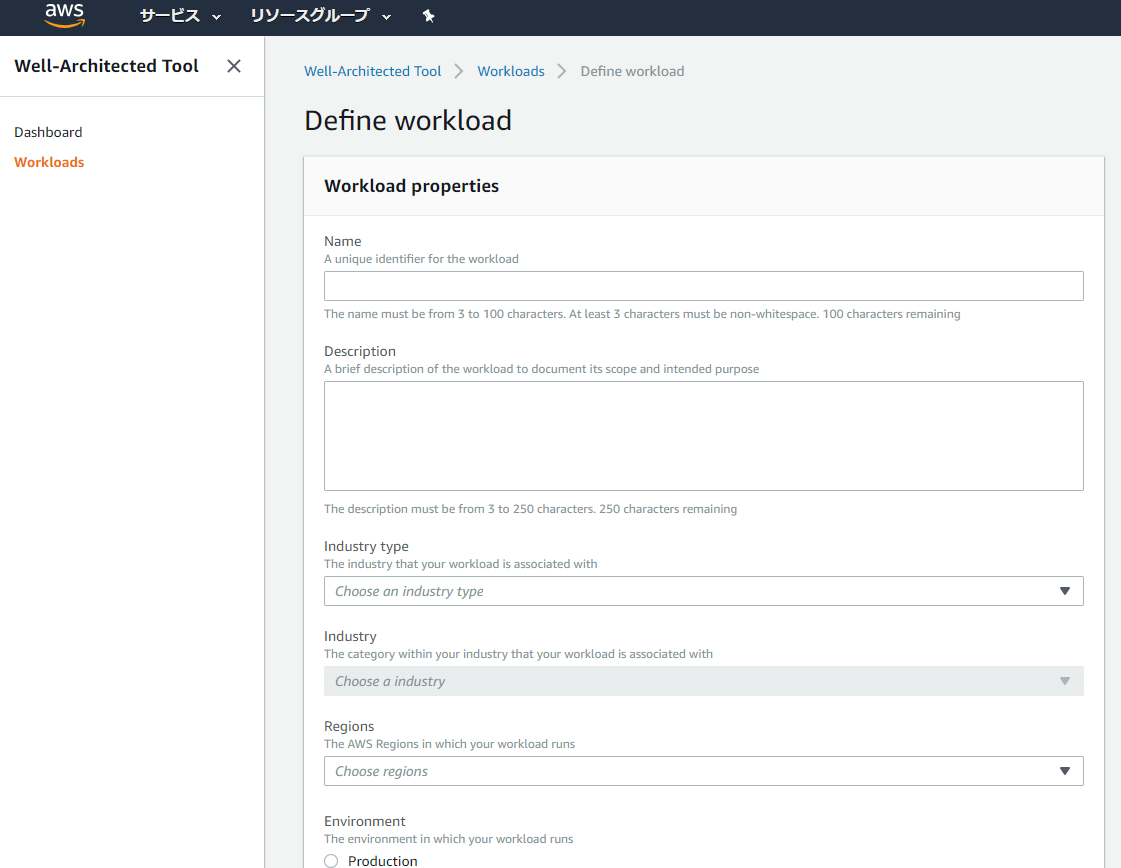Open the Regions dropdown
Image resolution: width=1121 pixels, height=868 pixels.
703,771
